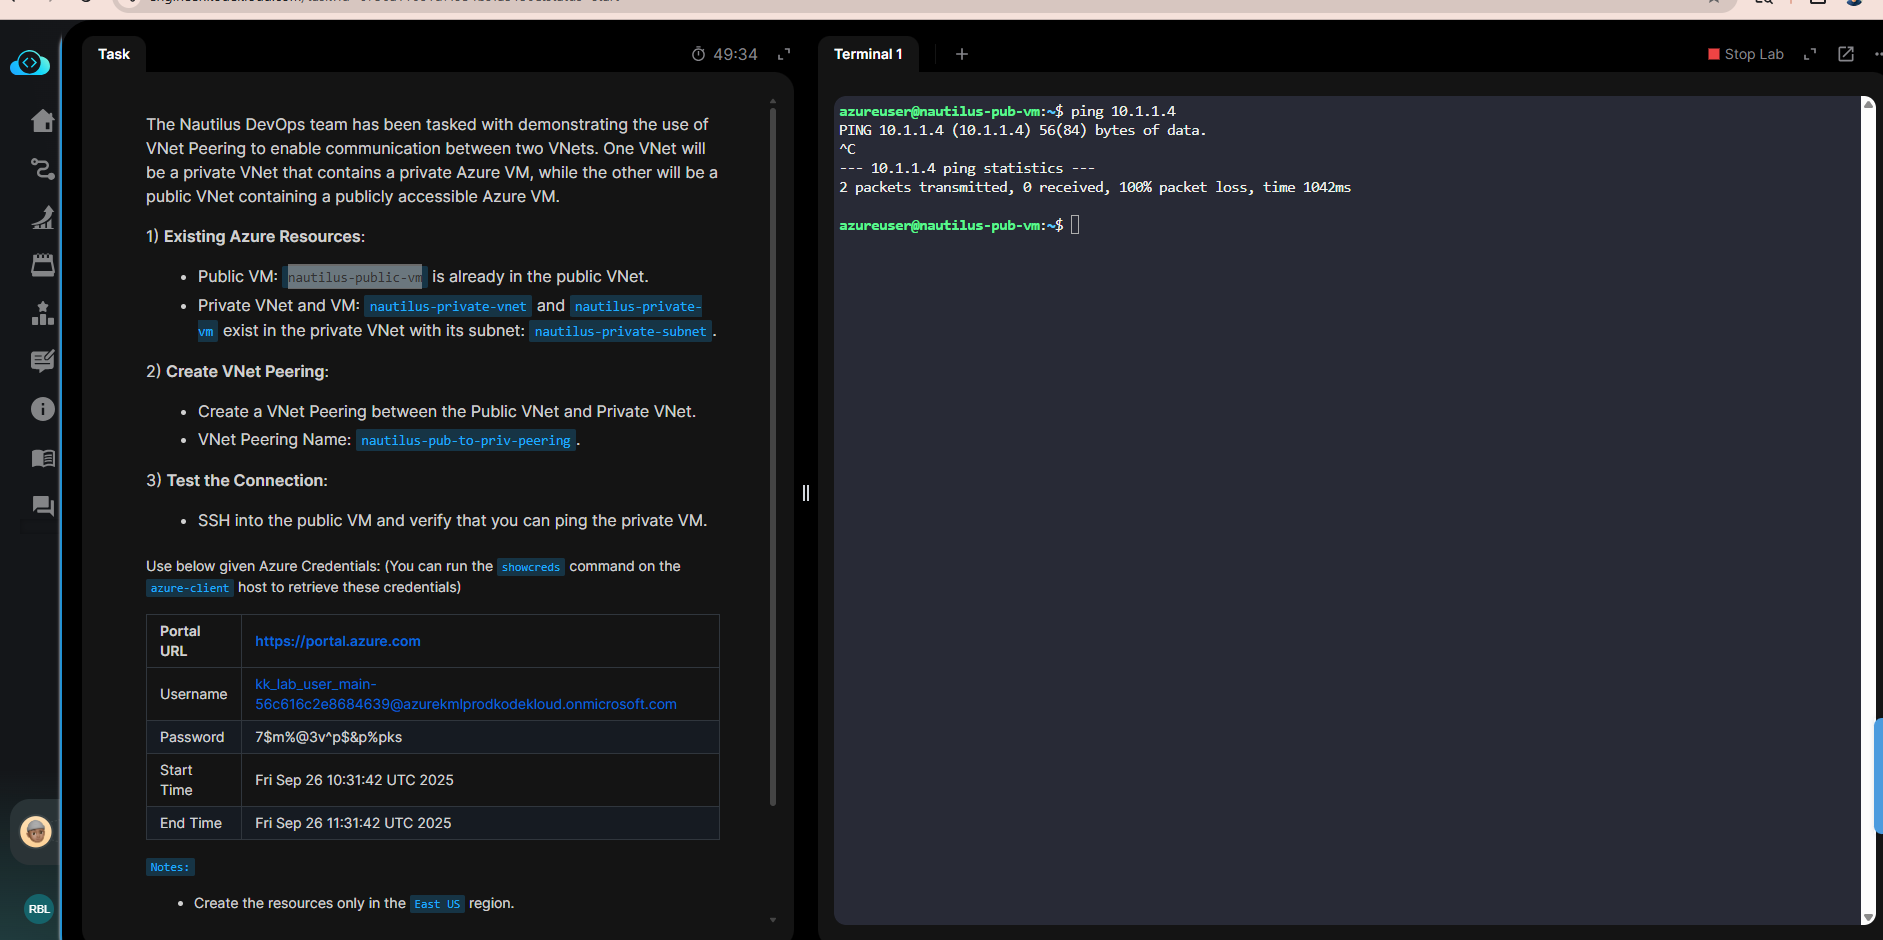Click the KodeKloud cloud logo

click(x=30, y=63)
